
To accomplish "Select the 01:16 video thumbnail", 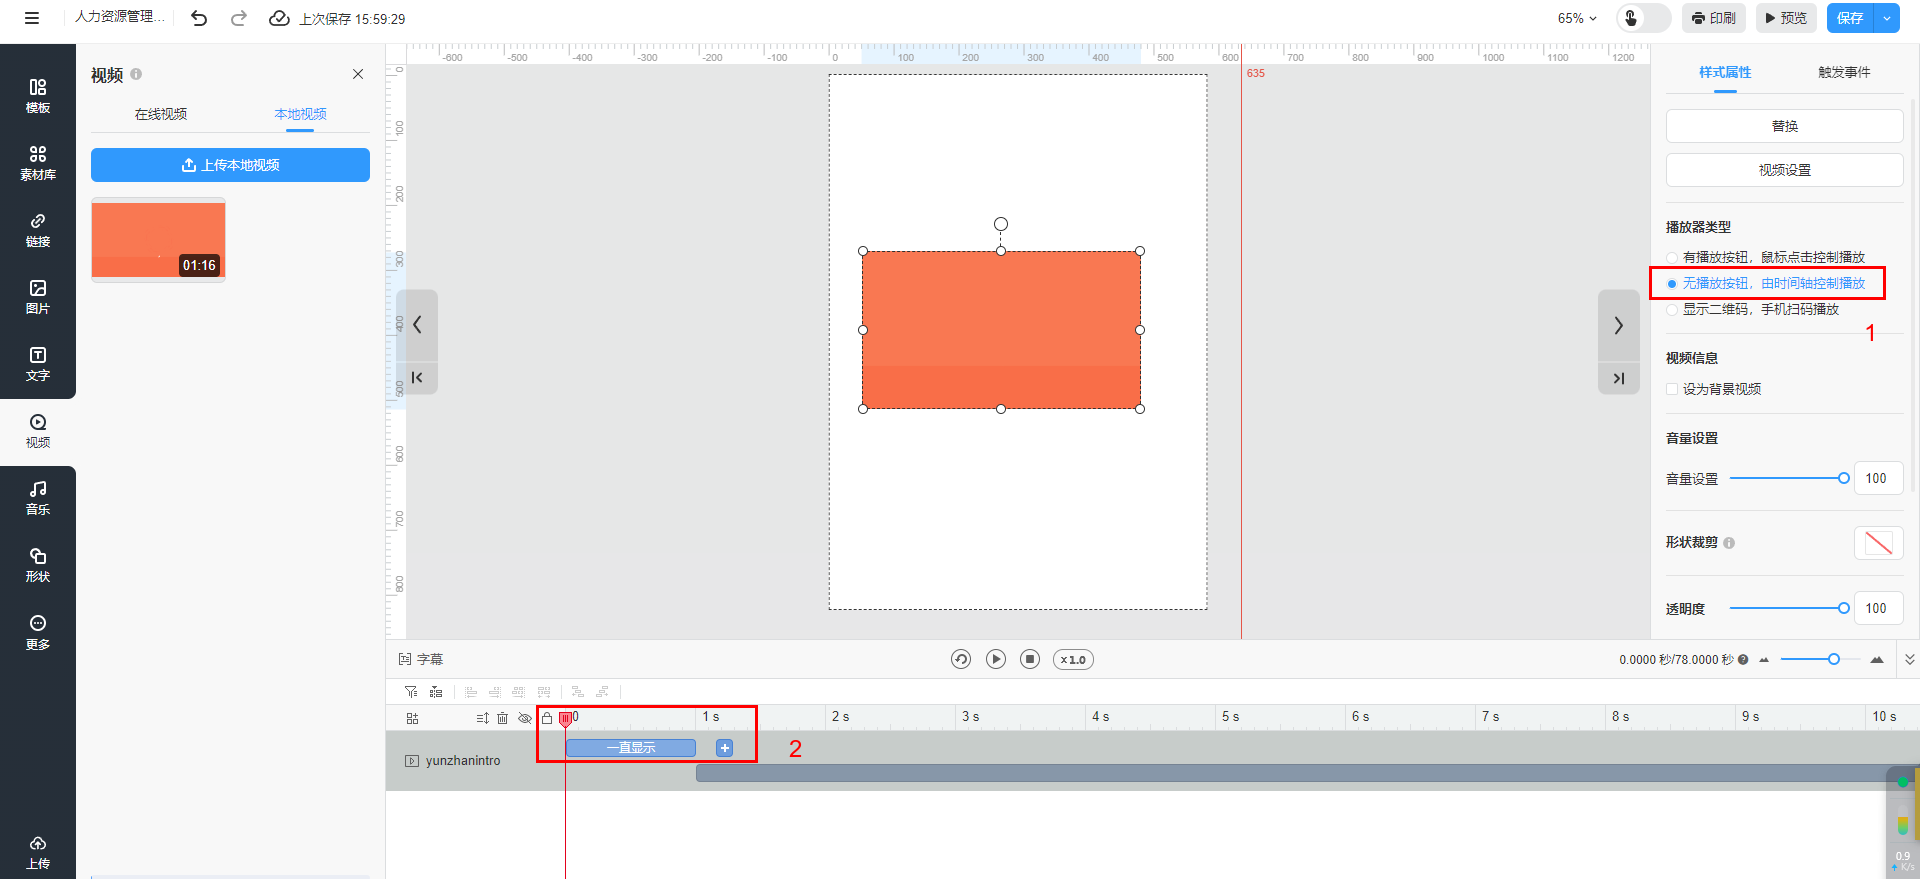I will click(159, 239).
